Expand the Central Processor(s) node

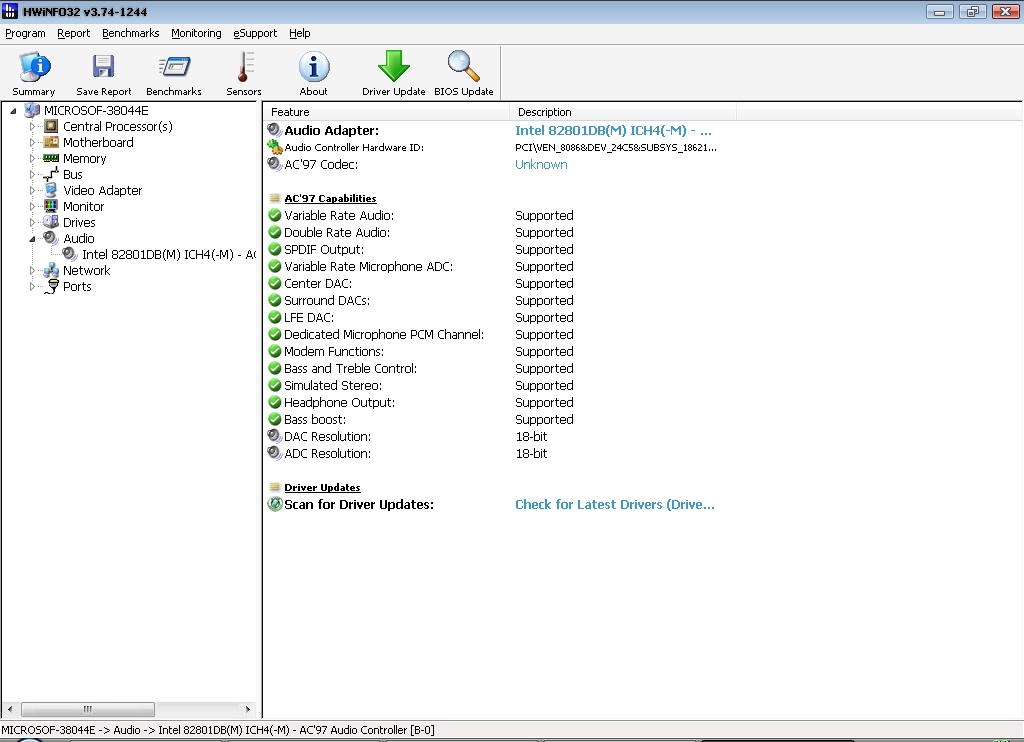click(32, 127)
